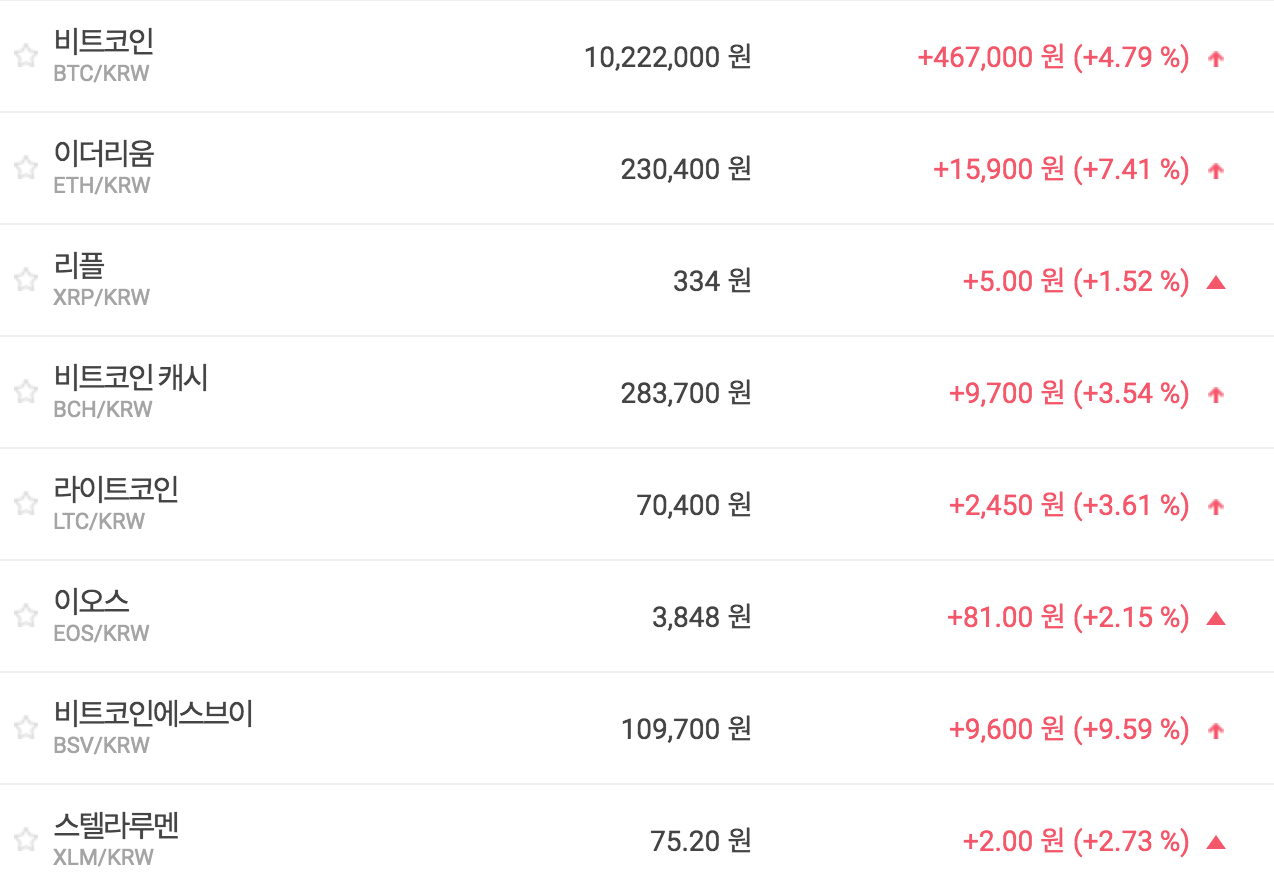
Task: Click the 75.20 원 스텔라루멘 price
Action: click(x=700, y=842)
